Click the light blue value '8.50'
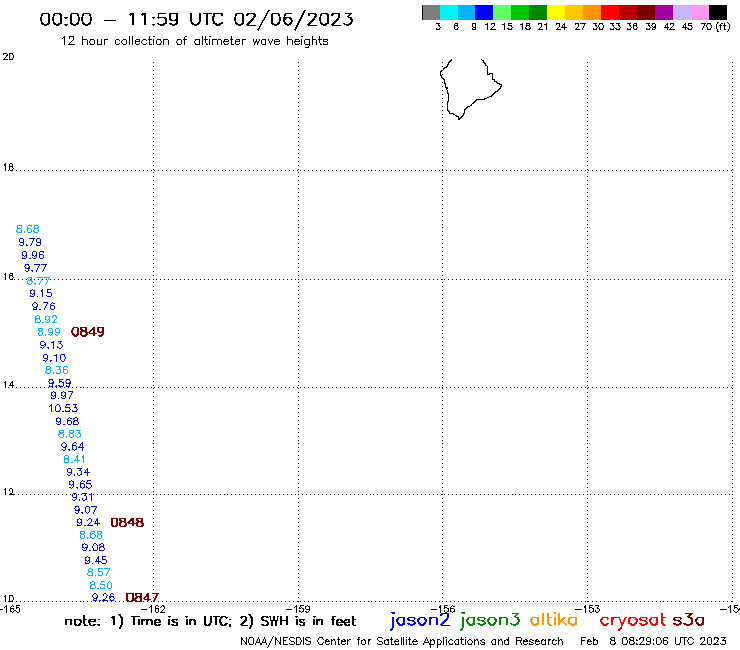The width and height of the screenshot is (740, 650). 101,585
